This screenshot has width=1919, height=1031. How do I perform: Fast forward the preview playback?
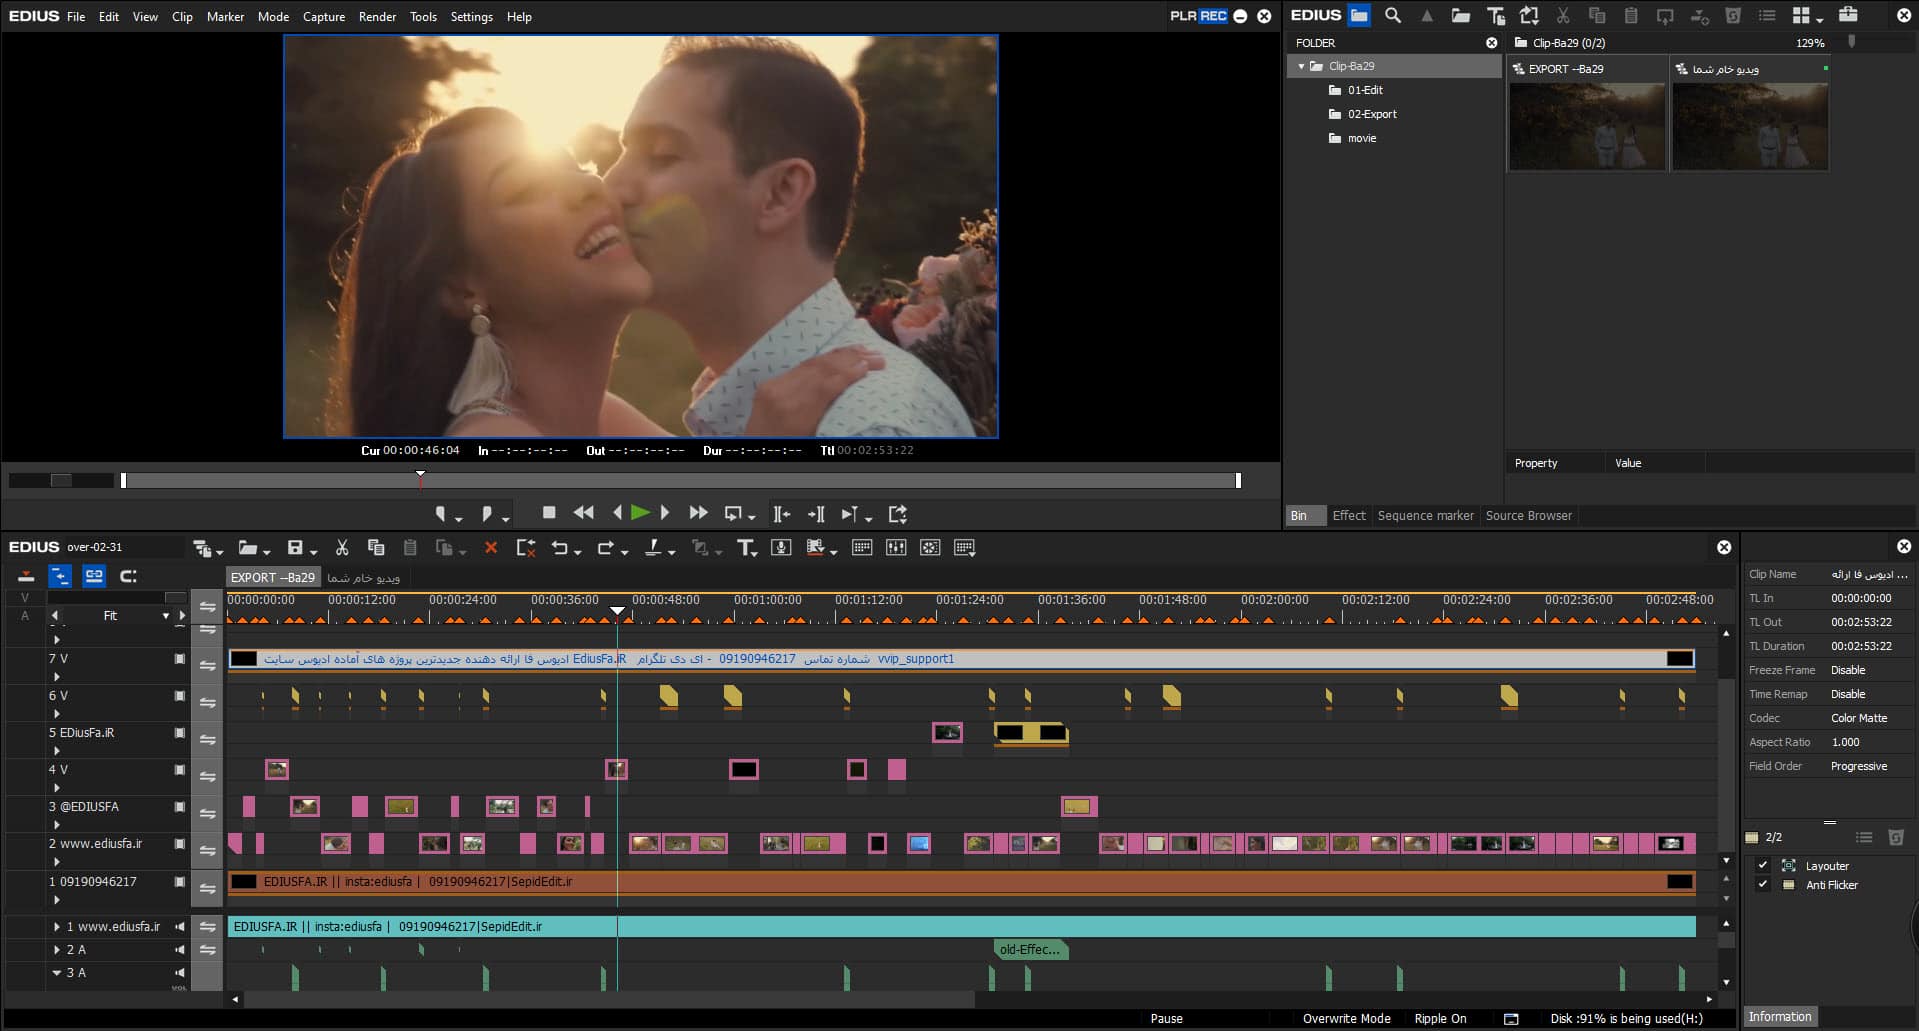pyautogui.click(x=698, y=512)
